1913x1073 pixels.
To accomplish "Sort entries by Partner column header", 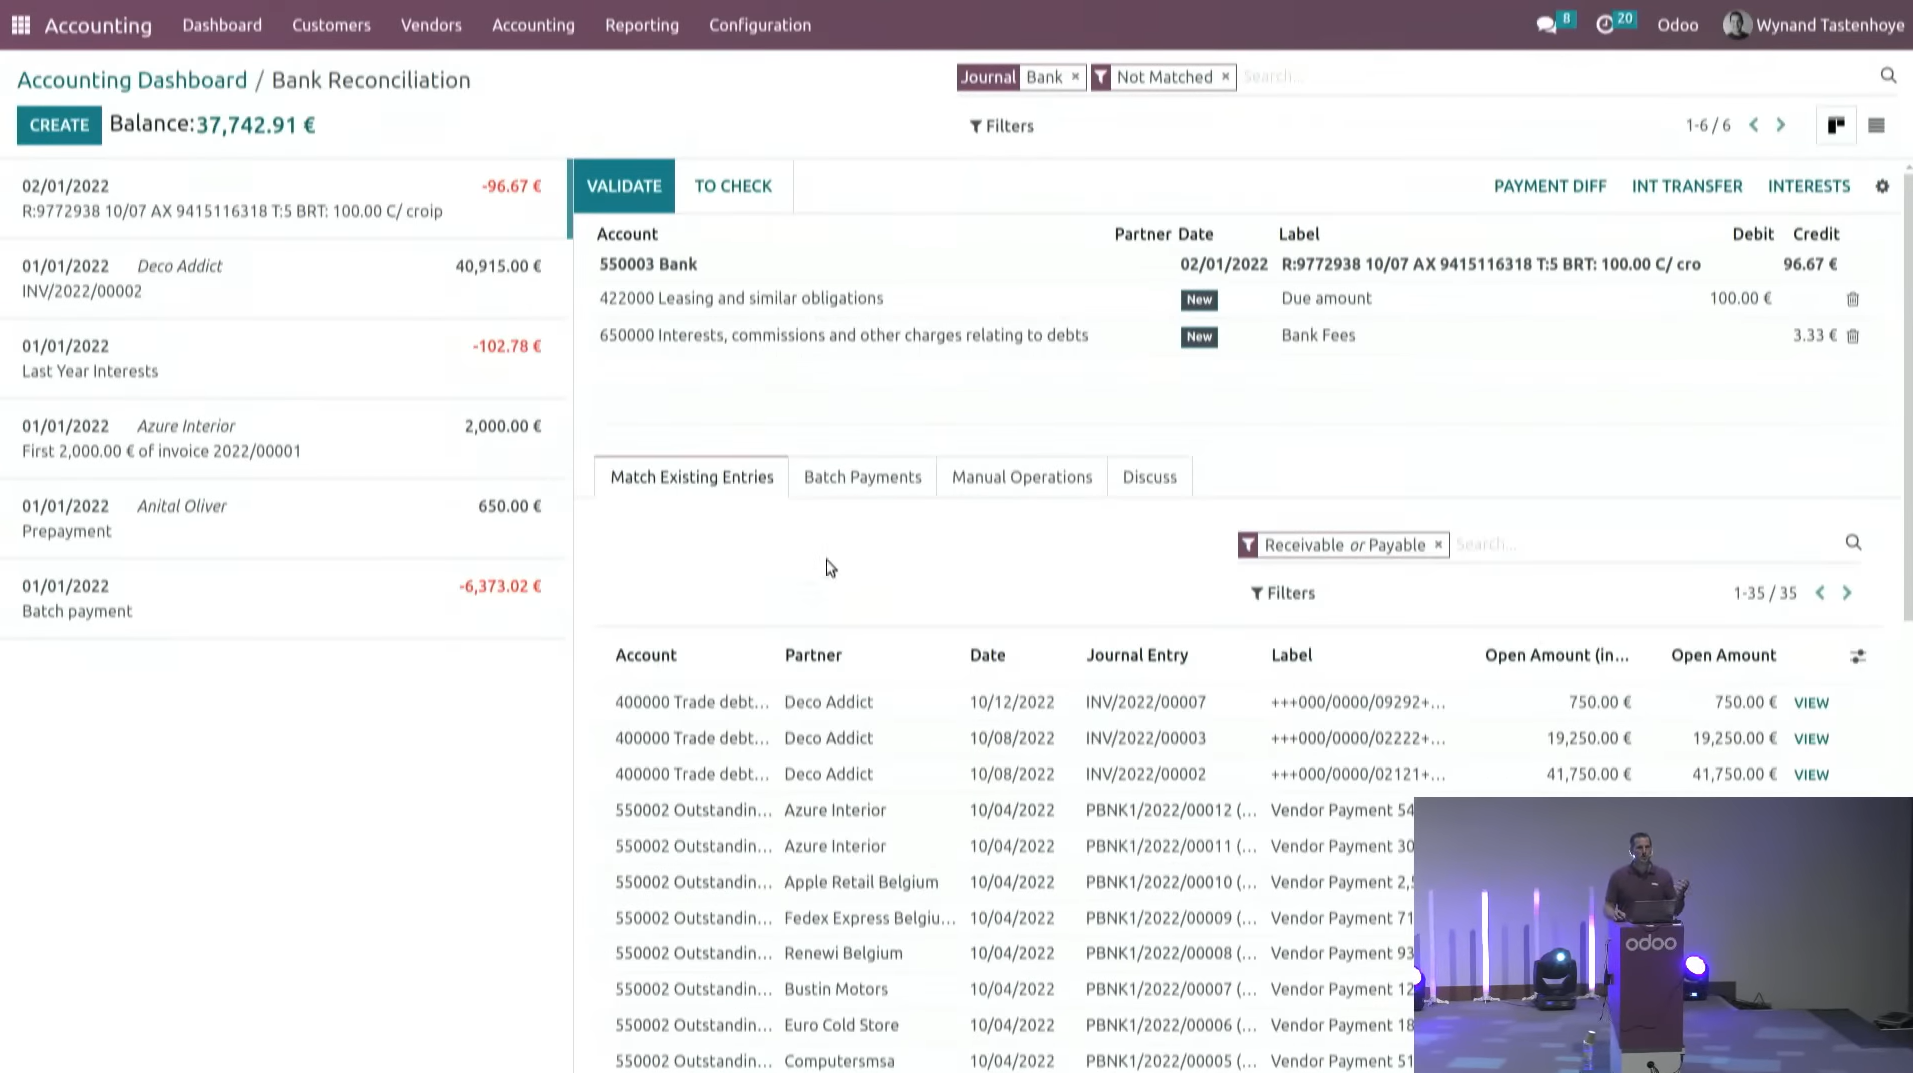I will click(x=813, y=655).
